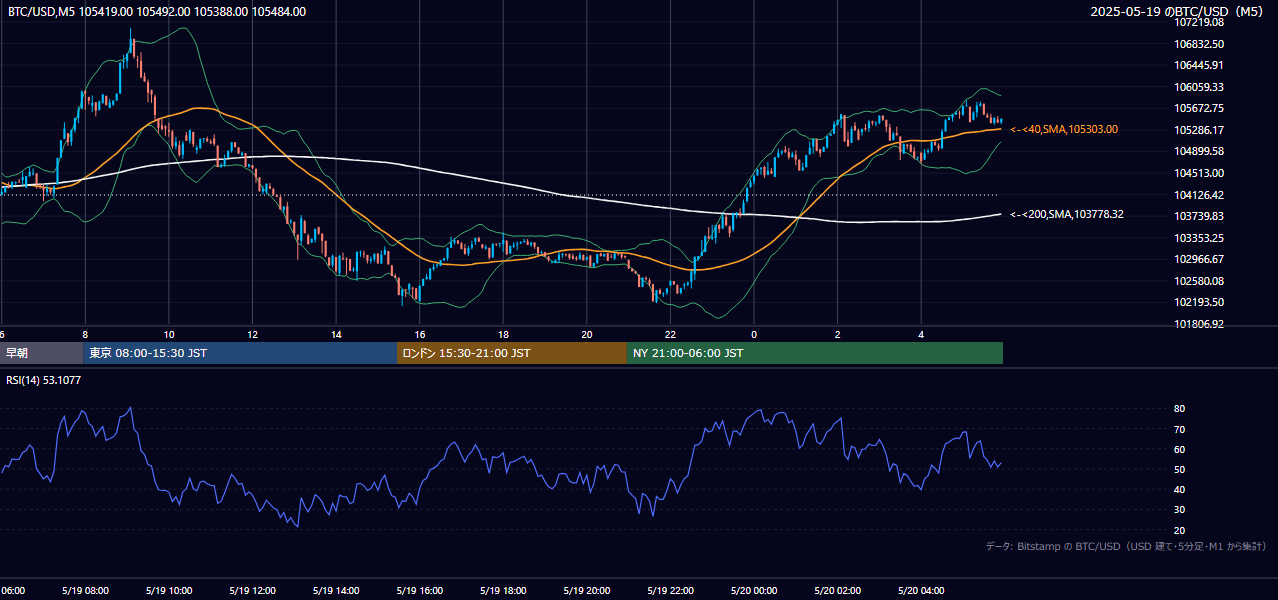Click the price axis value 104899.58
1278x600 pixels.
(1199, 151)
